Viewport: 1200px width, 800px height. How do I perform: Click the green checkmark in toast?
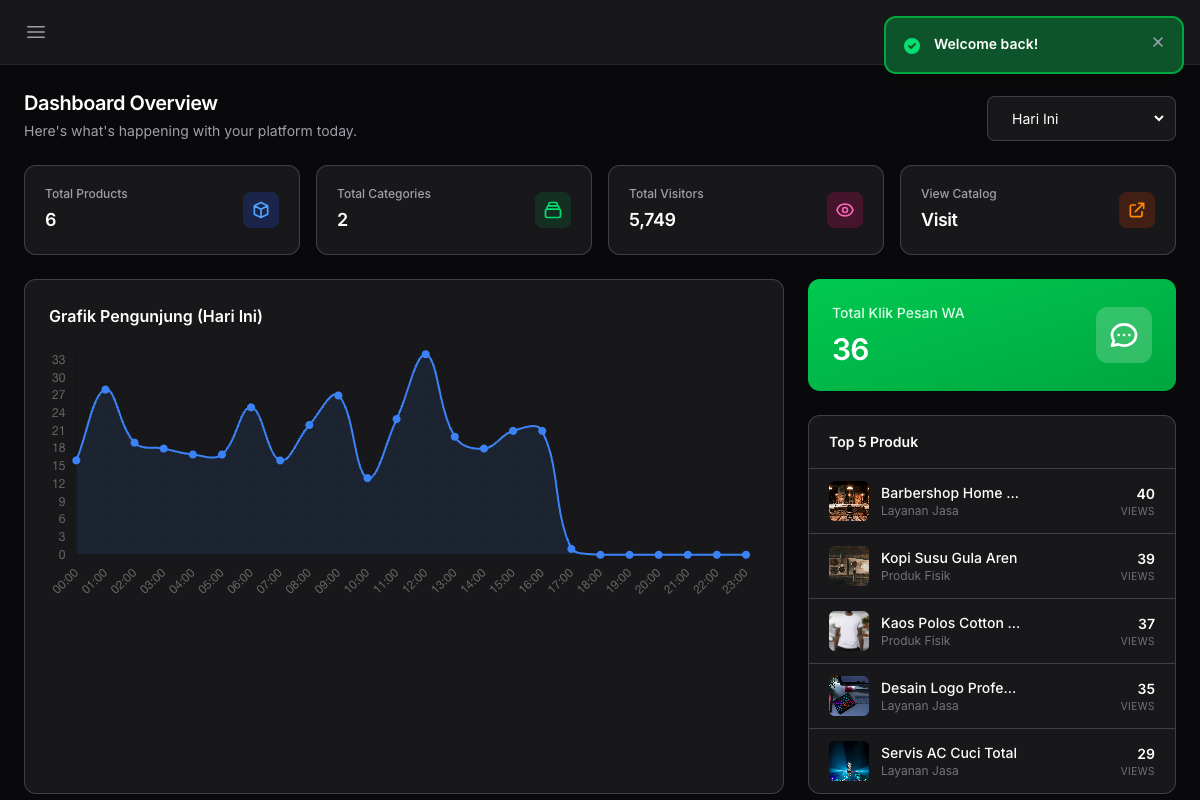click(x=912, y=45)
